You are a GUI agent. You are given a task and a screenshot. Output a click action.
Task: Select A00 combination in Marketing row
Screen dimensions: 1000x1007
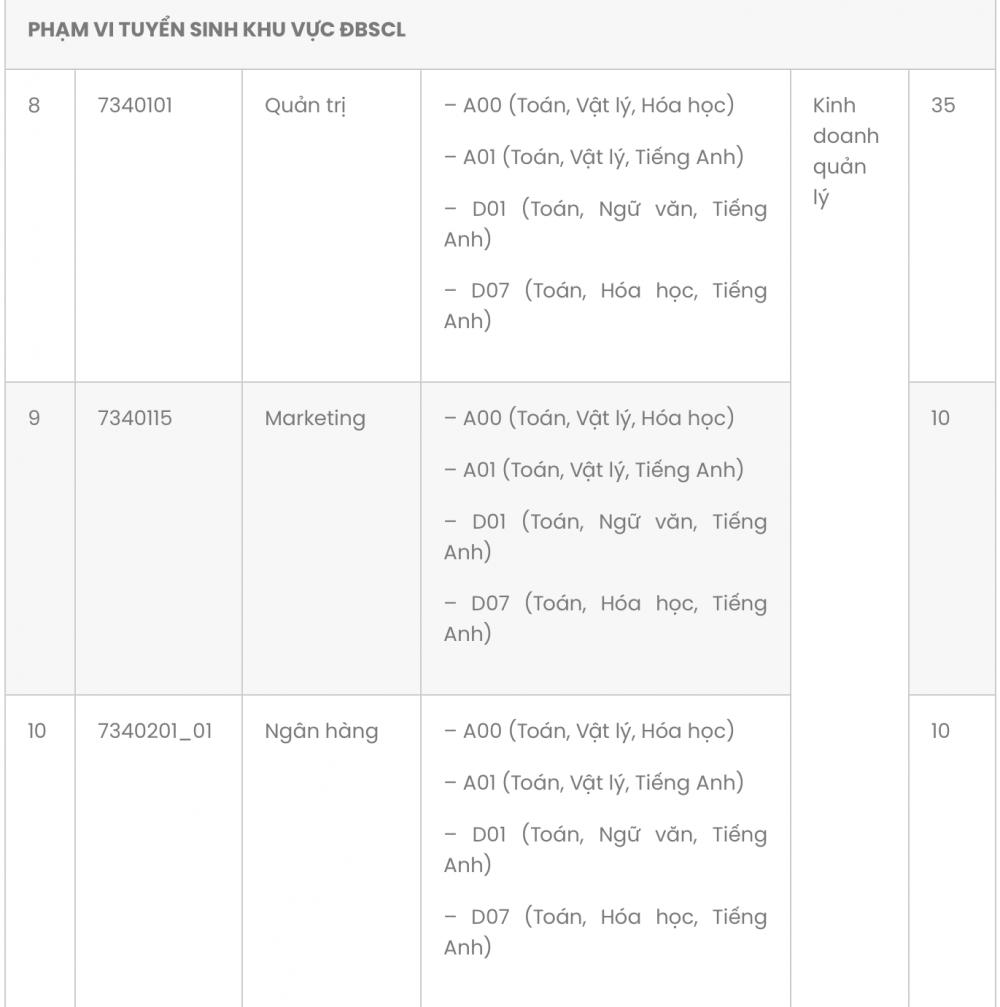589,418
